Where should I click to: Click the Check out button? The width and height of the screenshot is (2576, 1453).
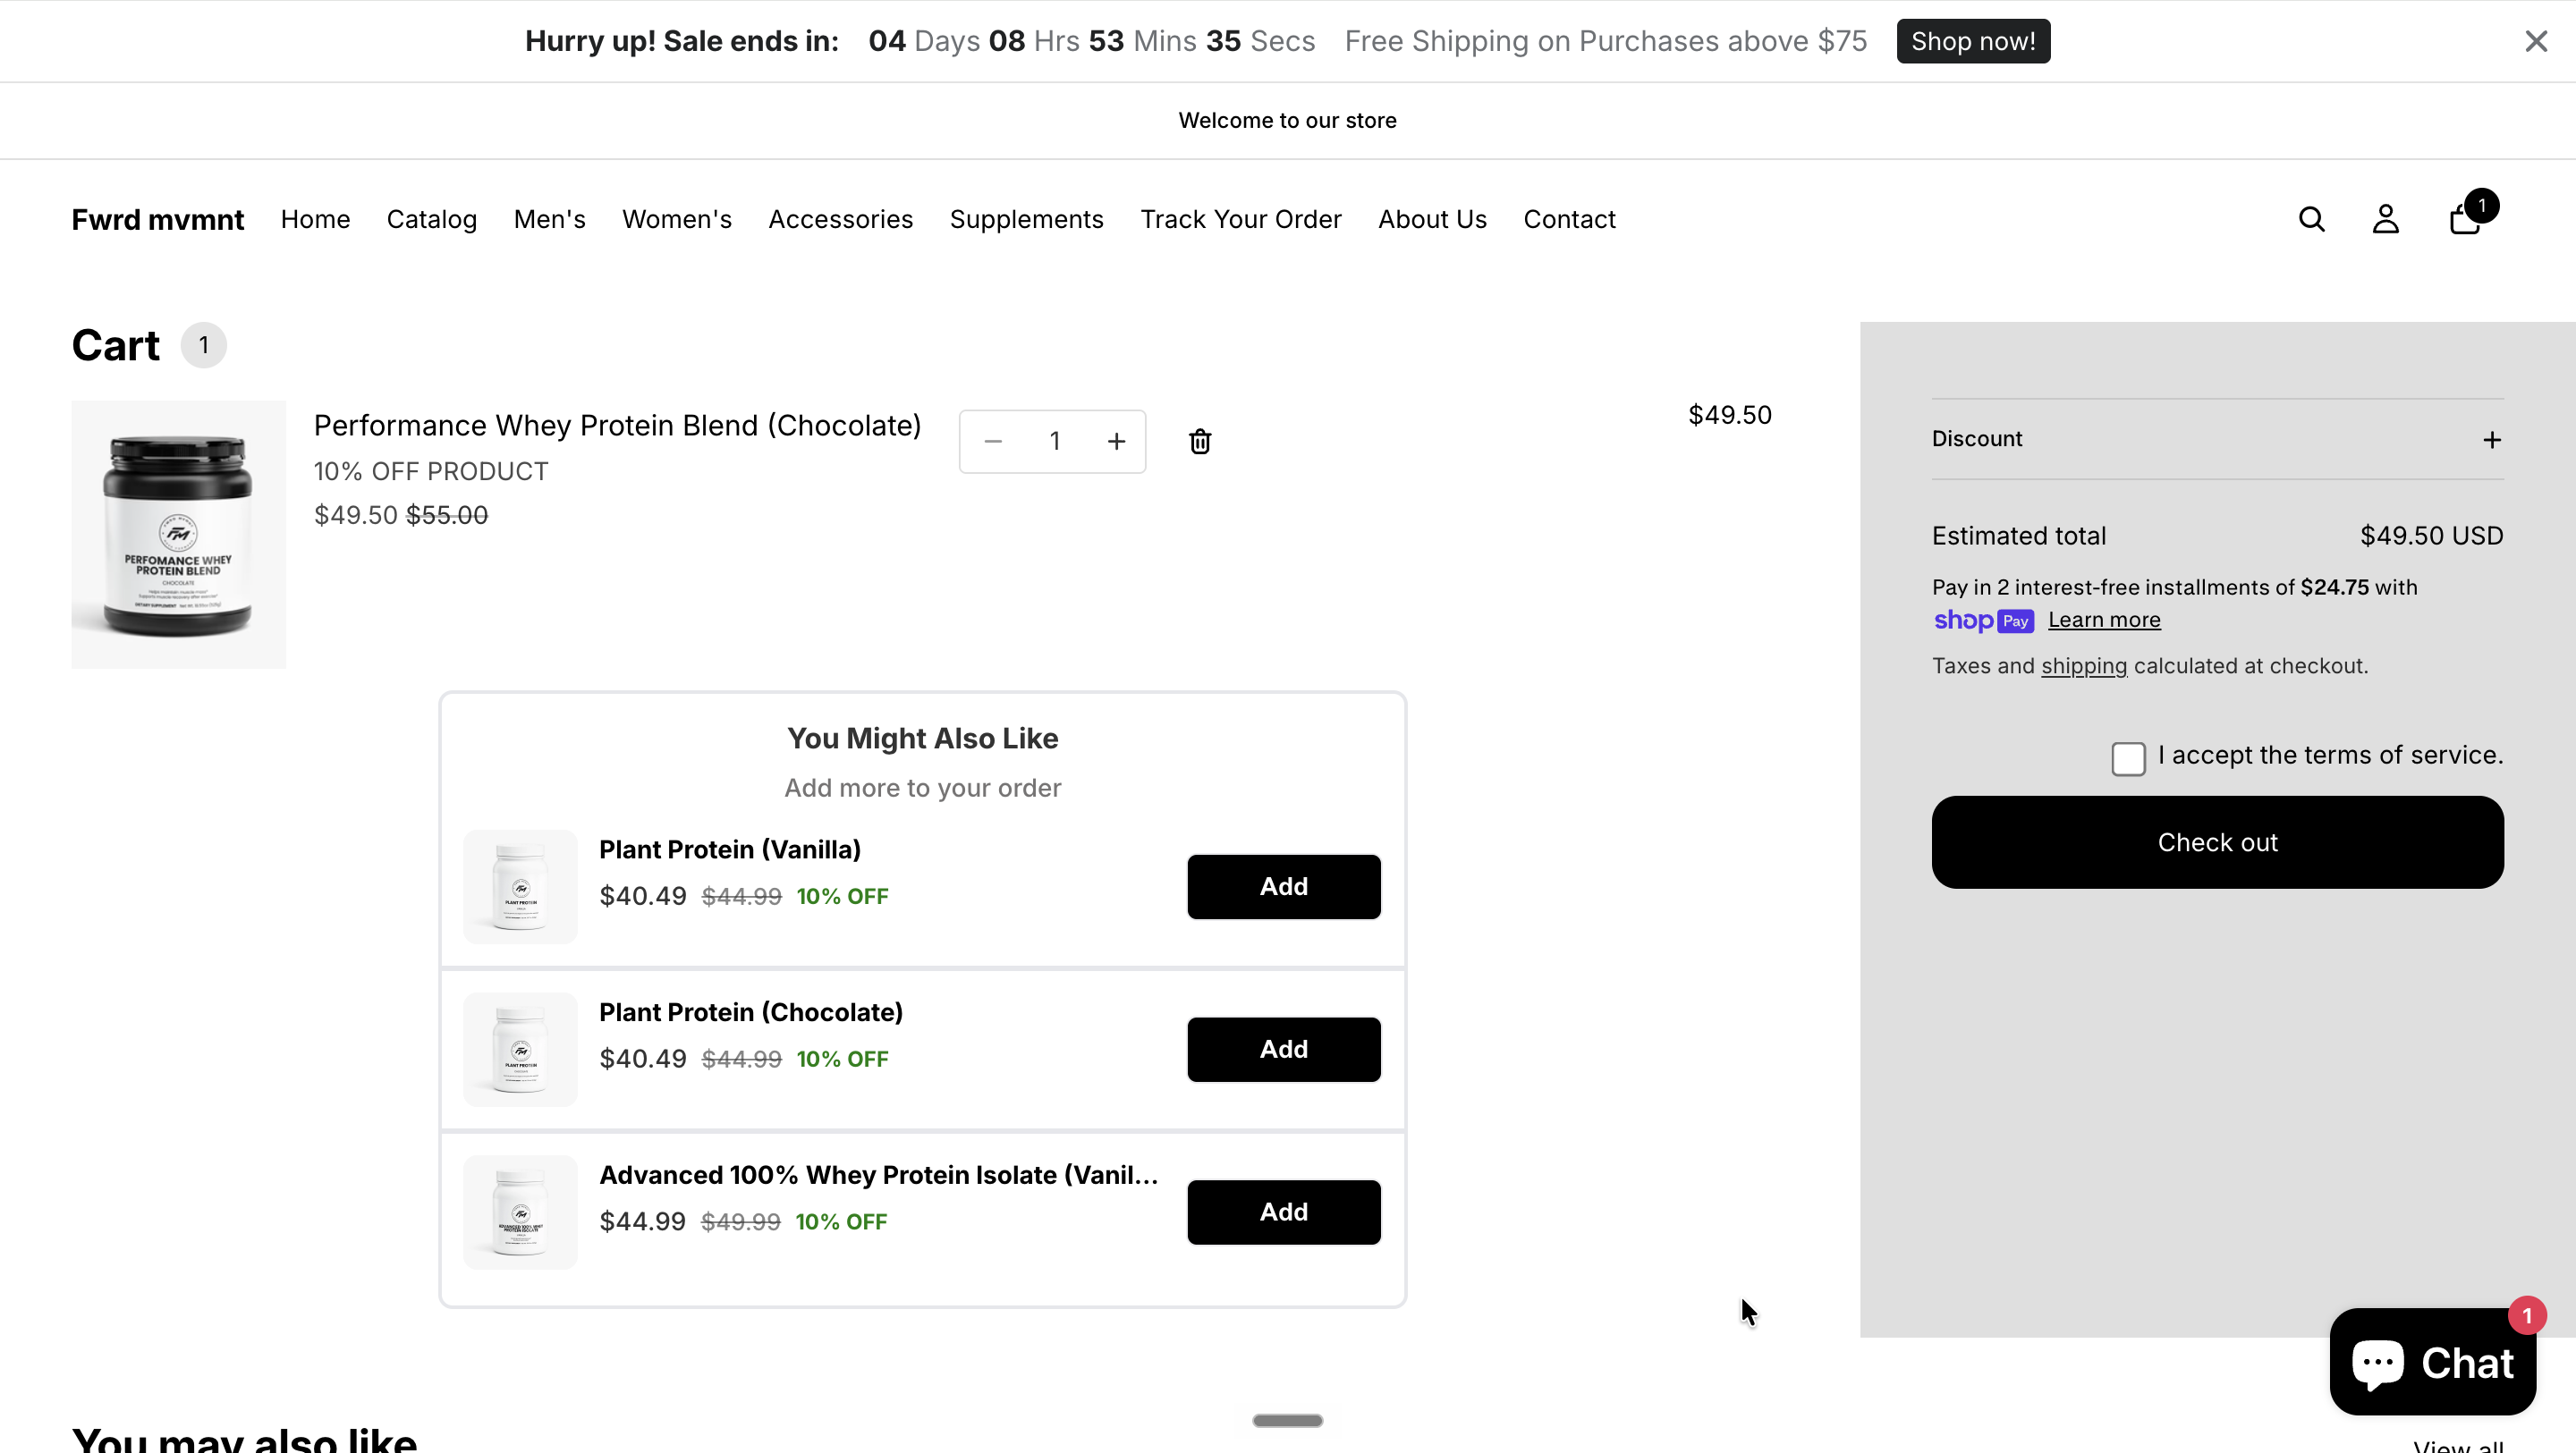(x=2217, y=842)
